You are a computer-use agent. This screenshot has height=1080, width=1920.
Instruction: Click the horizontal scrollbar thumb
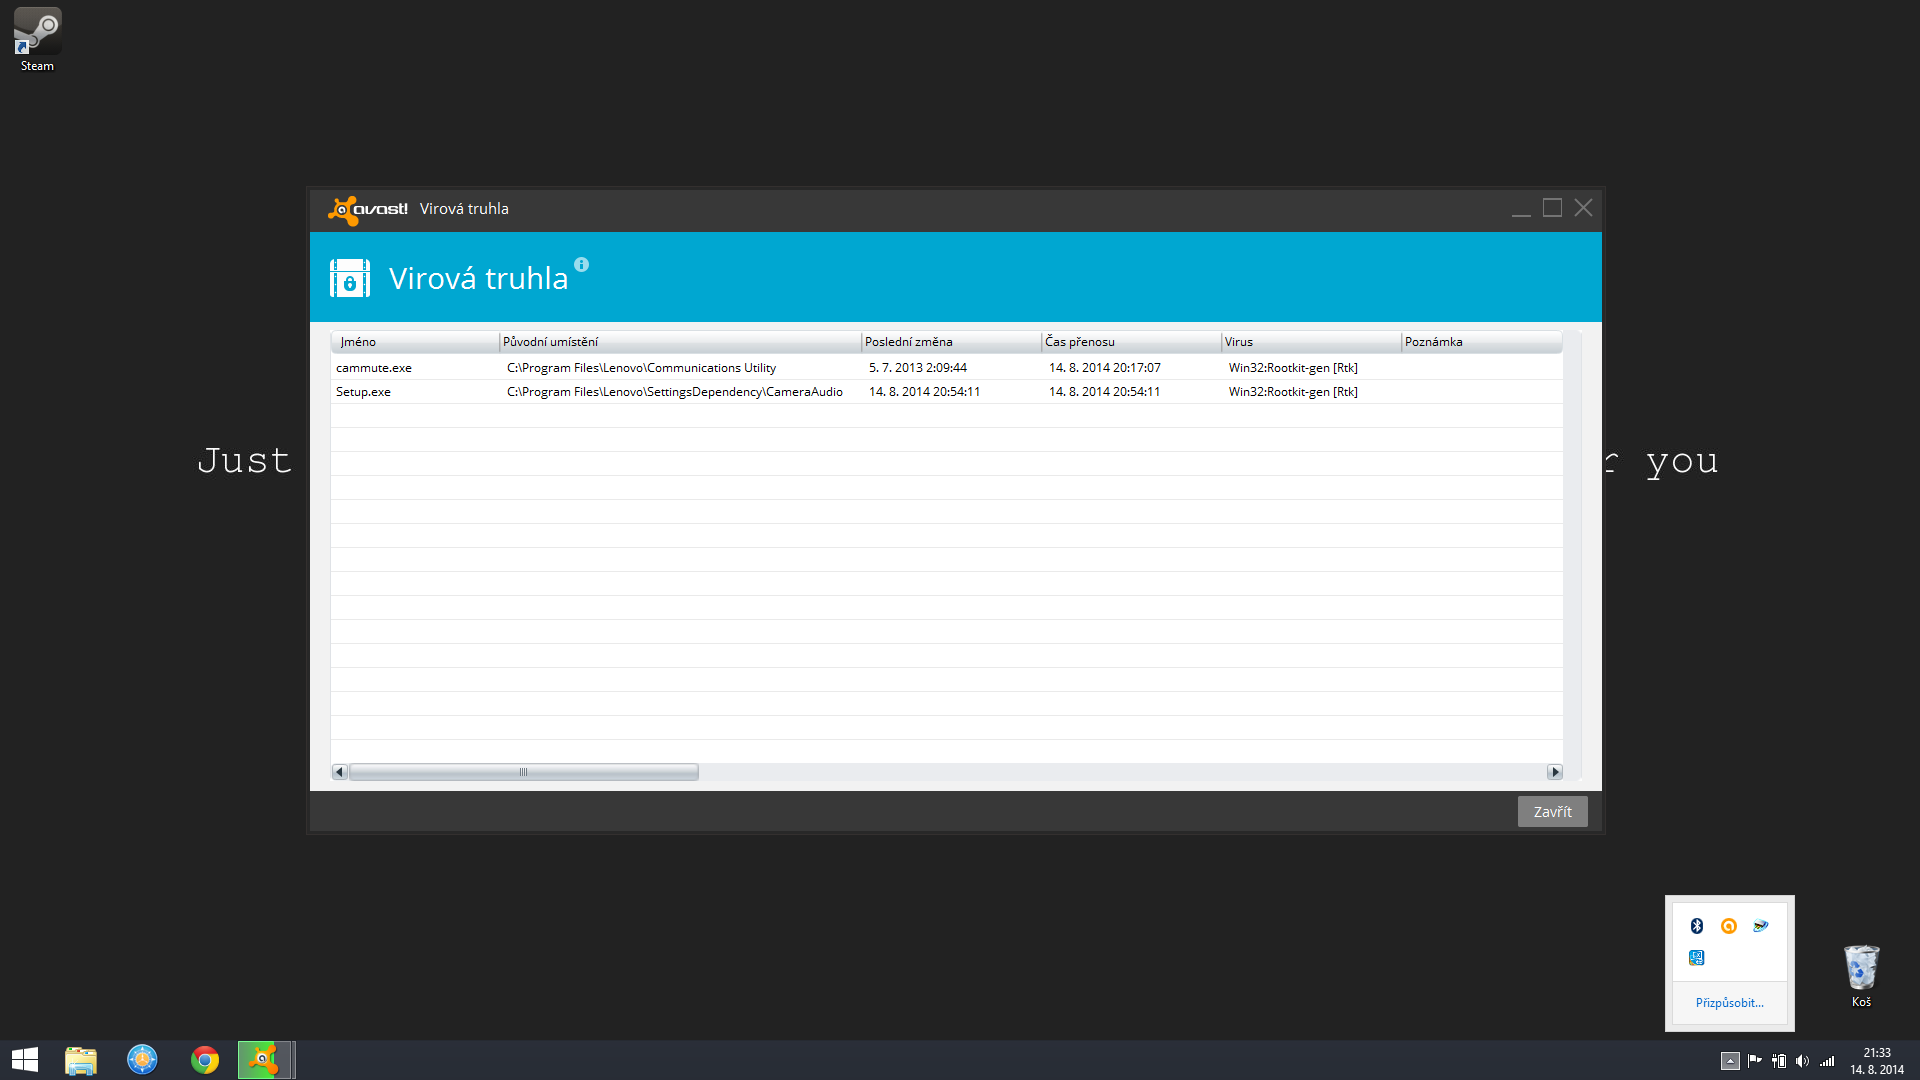523,772
